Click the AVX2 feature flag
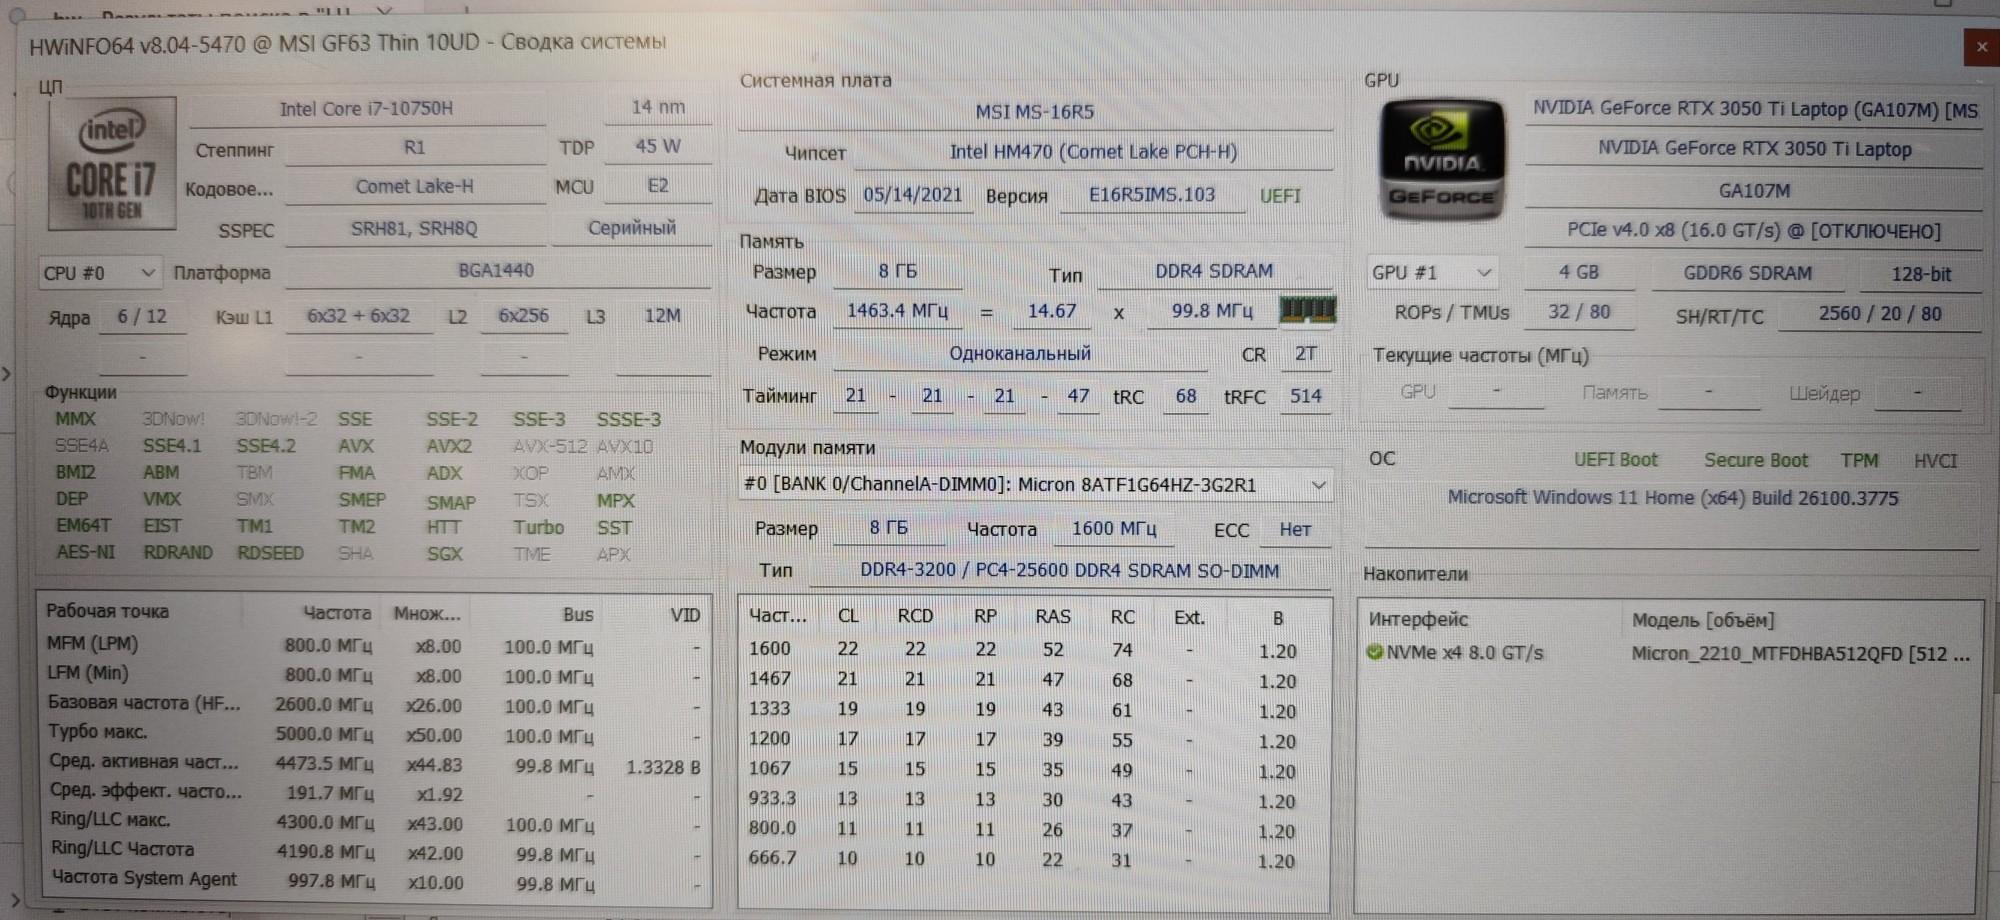Image resolution: width=2000 pixels, height=920 pixels. (449, 446)
